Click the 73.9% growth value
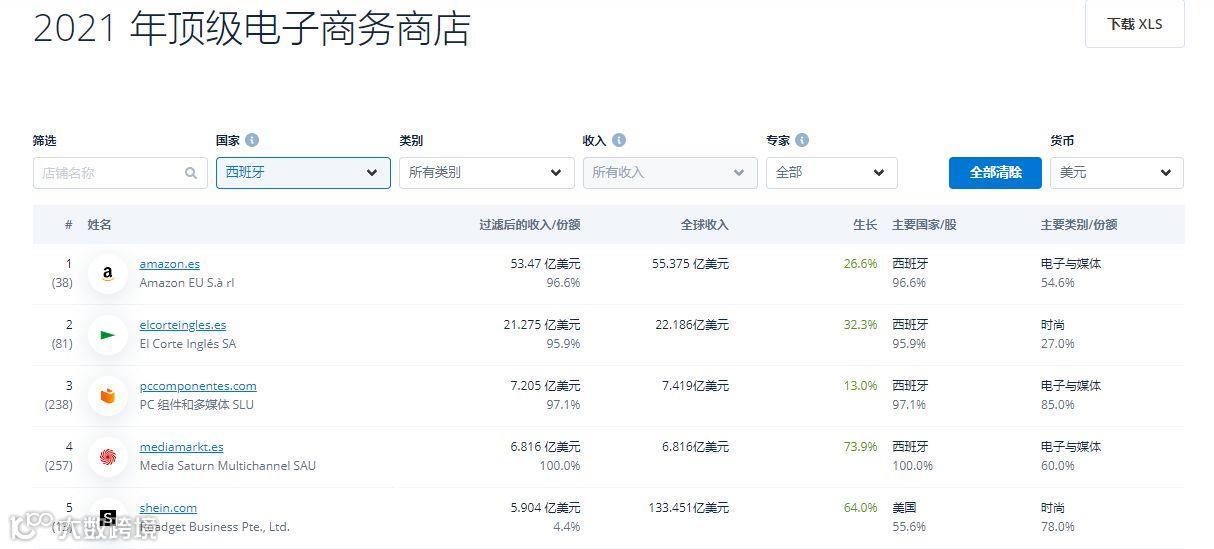1214x549 pixels. pyautogui.click(x=860, y=447)
